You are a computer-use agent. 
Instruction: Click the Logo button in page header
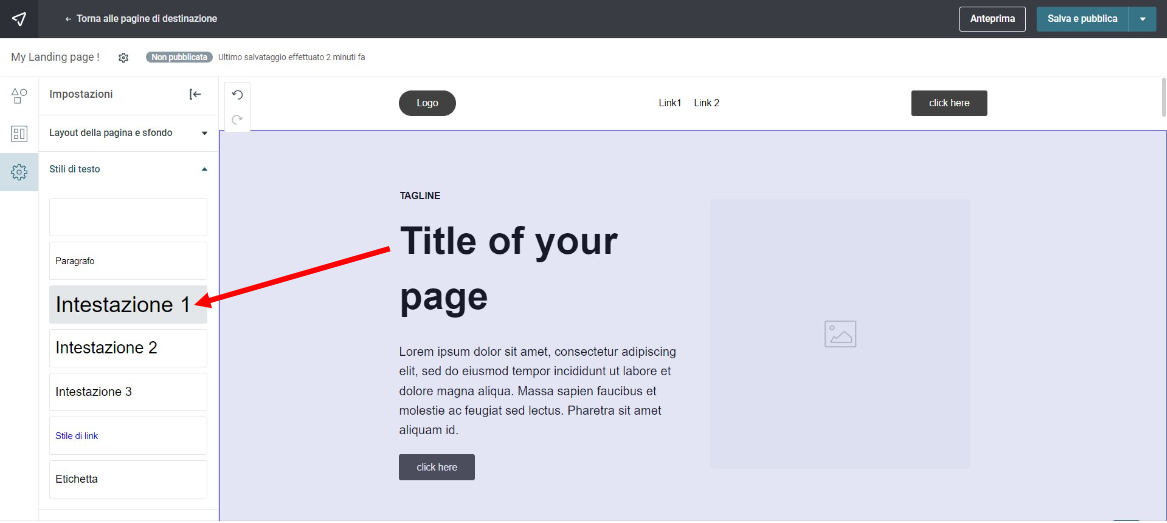click(427, 103)
